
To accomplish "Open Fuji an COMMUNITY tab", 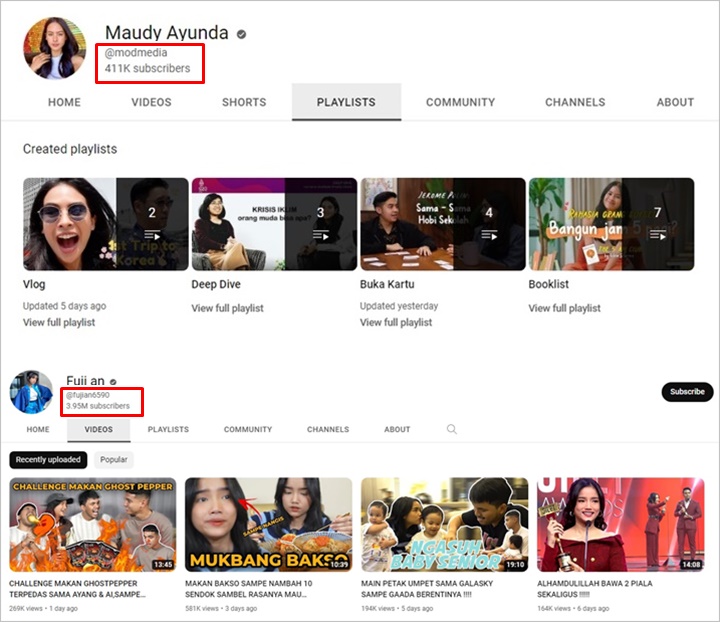I will (248, 430).
